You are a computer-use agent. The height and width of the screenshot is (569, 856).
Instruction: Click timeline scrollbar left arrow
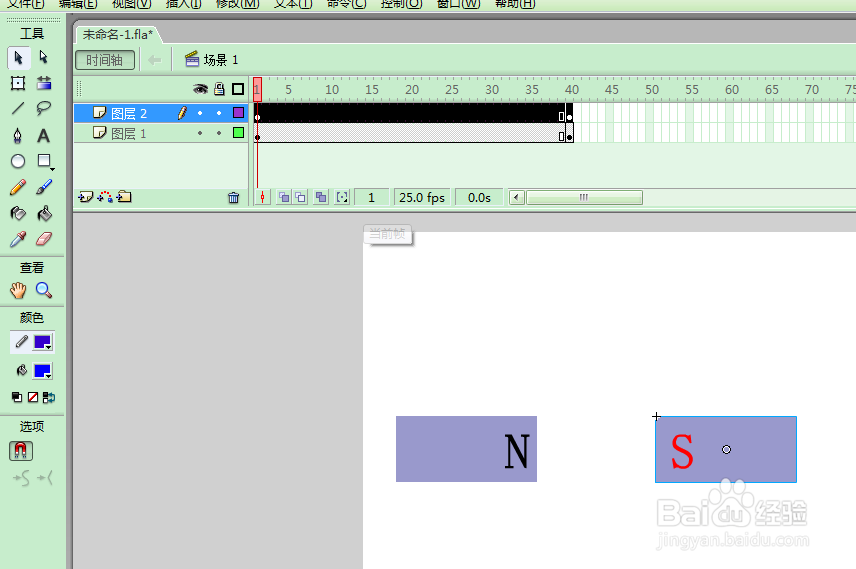[x=517, y=197]
